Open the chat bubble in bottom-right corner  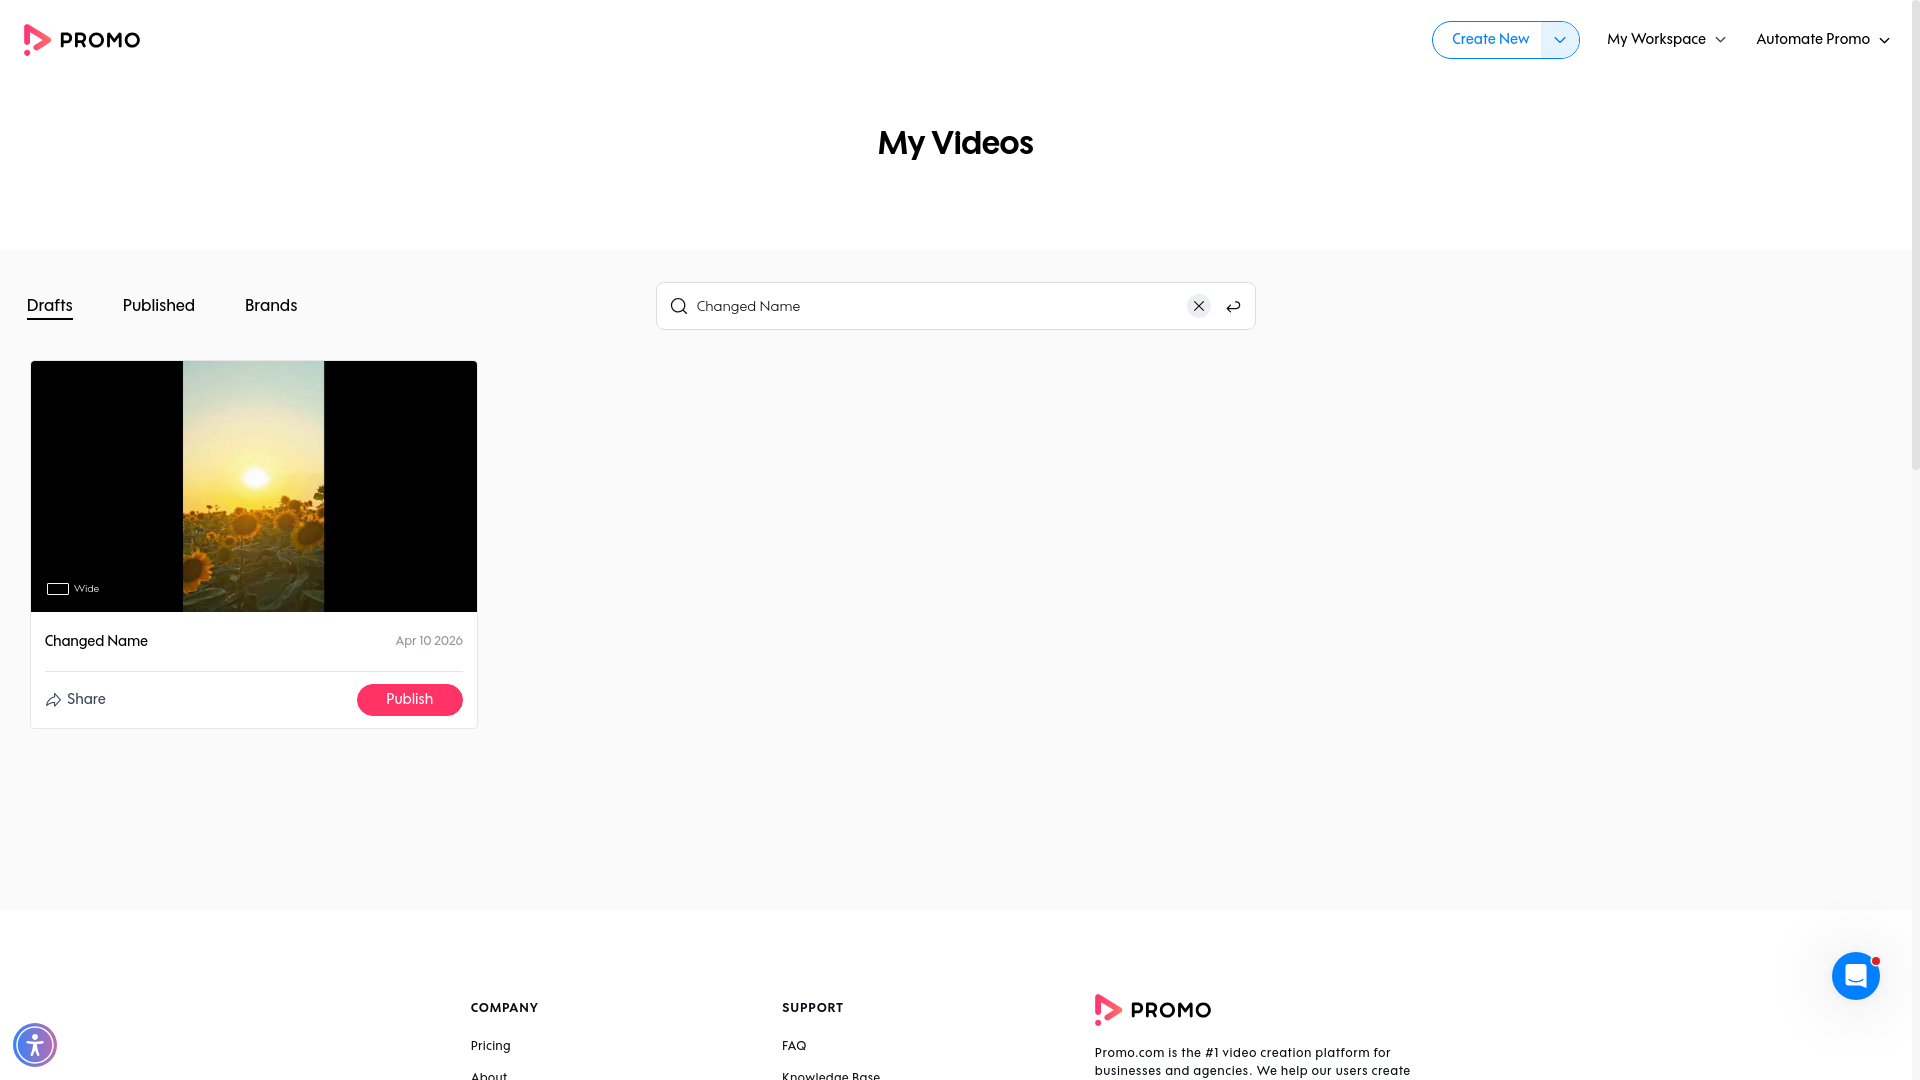coord(1856,975)
